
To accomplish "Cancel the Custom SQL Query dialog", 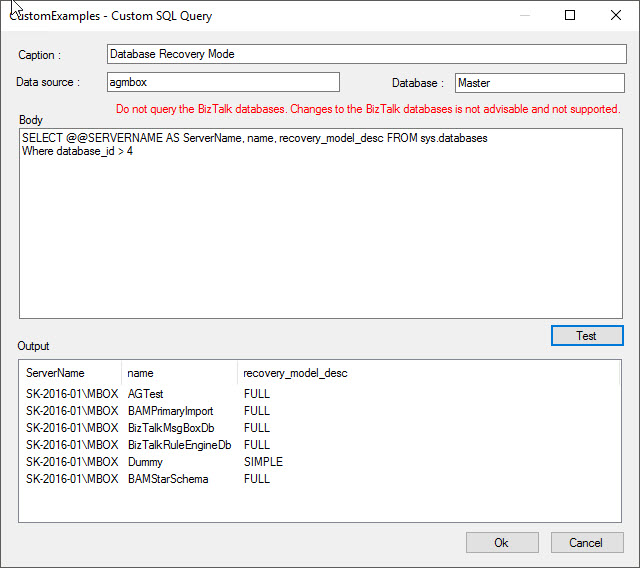I will pyautogui.click(x=586, y=542).
